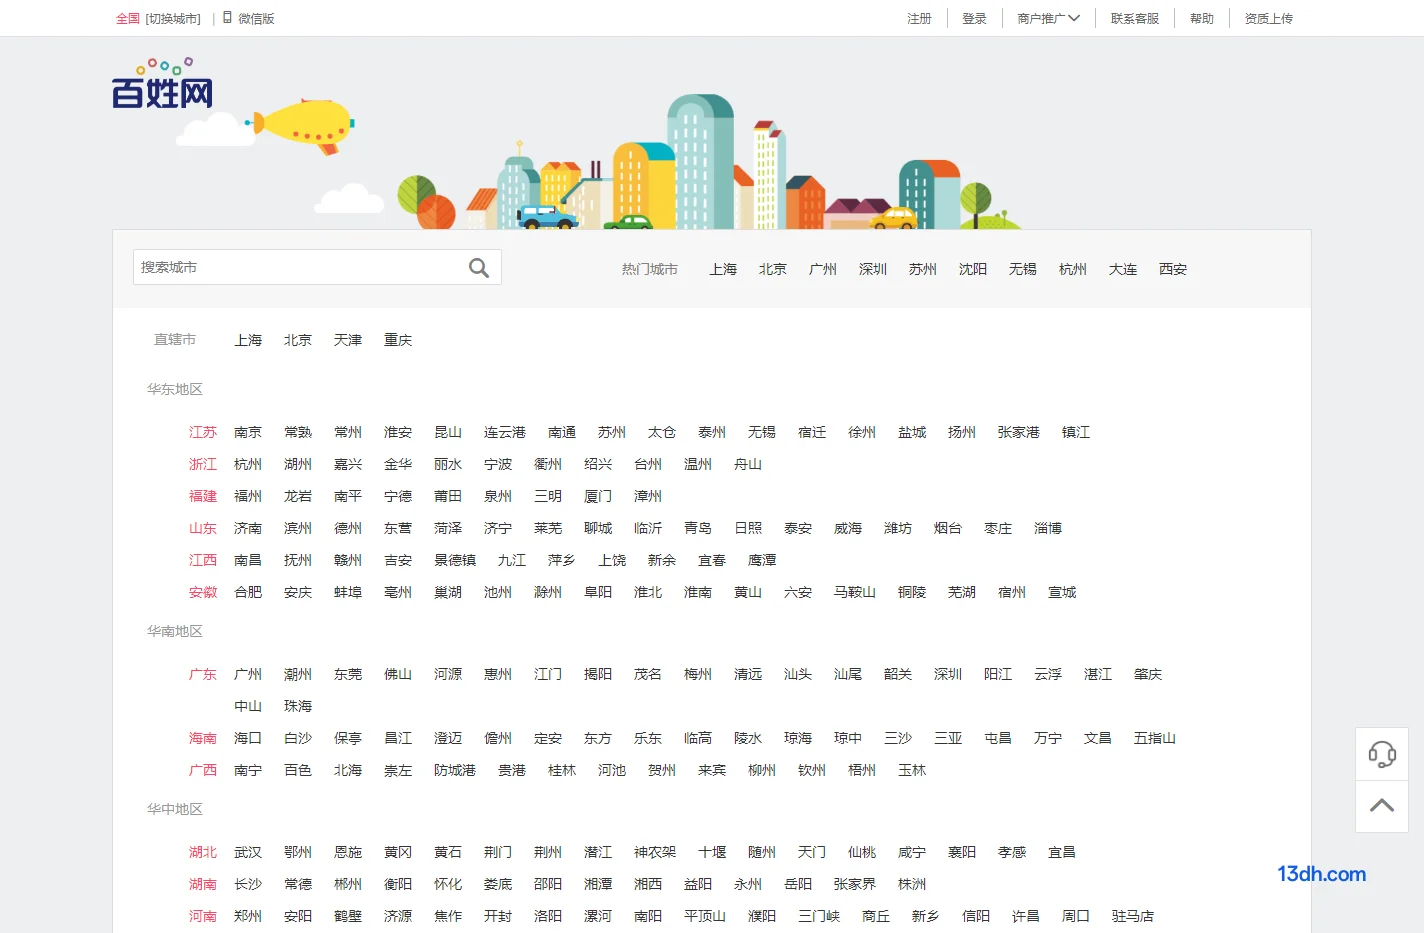Select city 景德镇
The width and height of the screenshot is (1424, 933).
(x=455, y=560)
